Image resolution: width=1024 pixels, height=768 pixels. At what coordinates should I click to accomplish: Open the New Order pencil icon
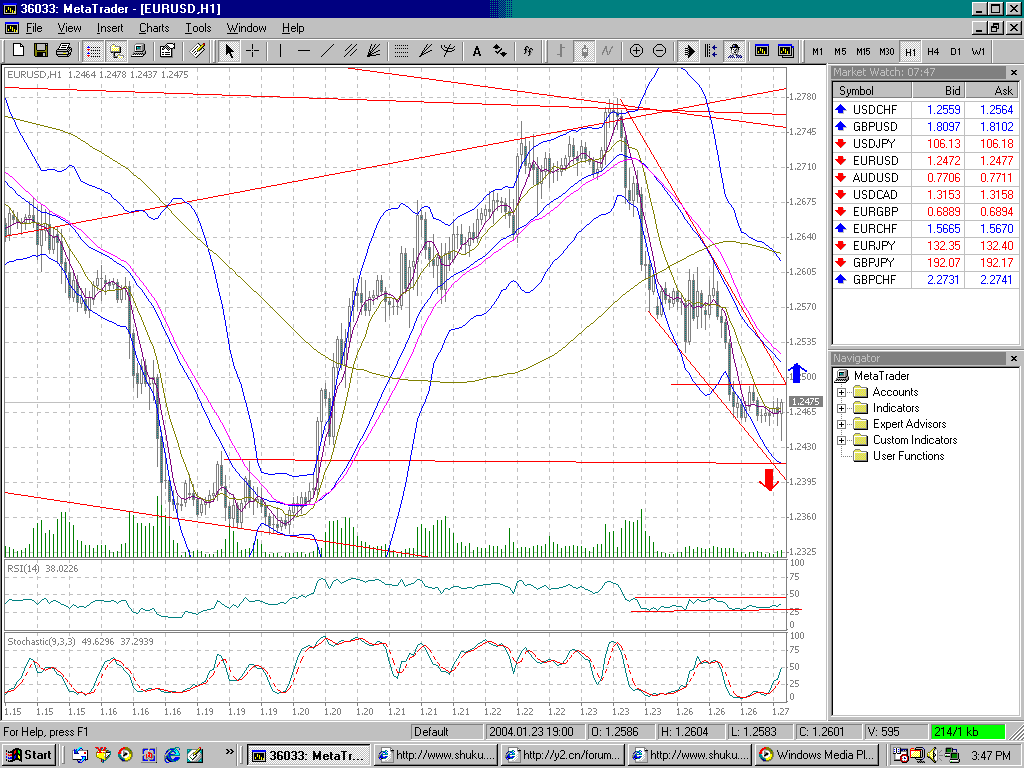pyautogui.click(x=197, y=50)
